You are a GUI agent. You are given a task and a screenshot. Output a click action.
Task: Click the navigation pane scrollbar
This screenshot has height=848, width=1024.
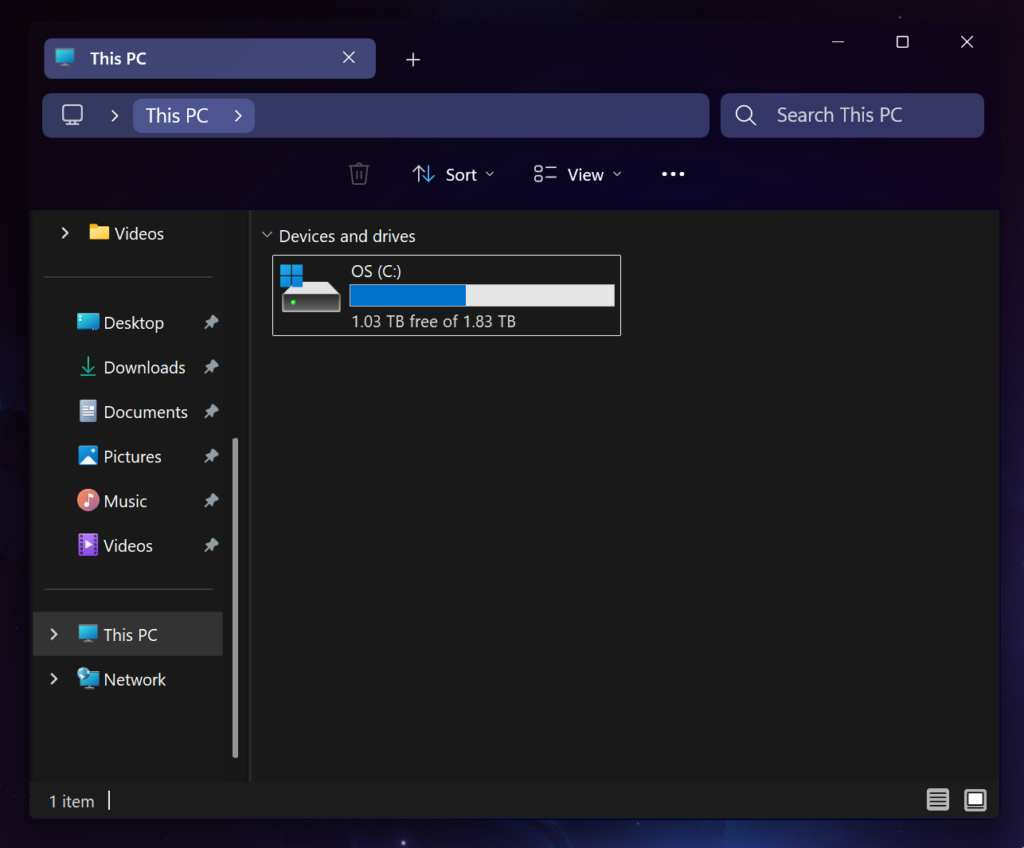click(235, 598)
